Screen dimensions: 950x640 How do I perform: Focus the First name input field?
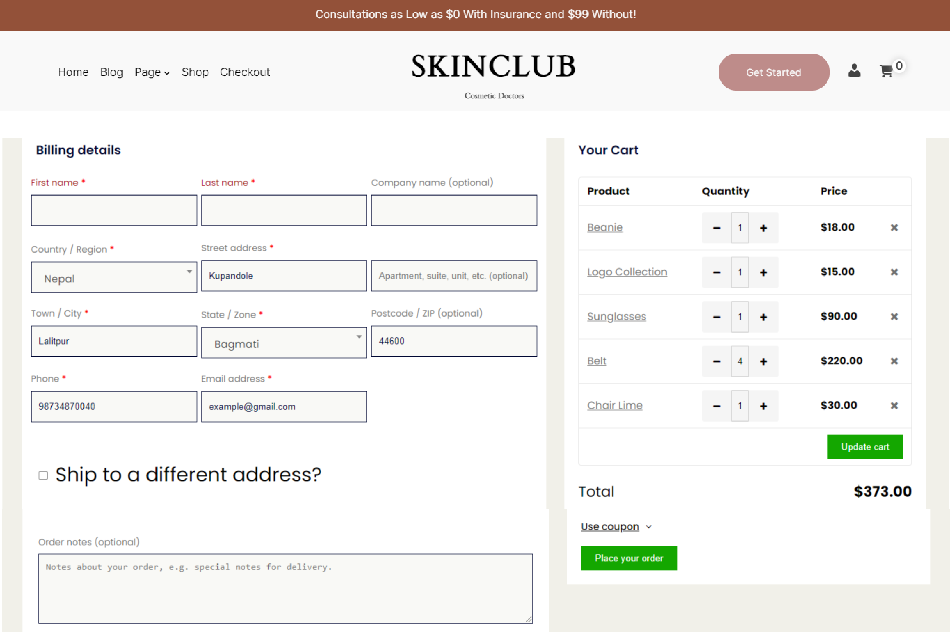click(114, 210)
